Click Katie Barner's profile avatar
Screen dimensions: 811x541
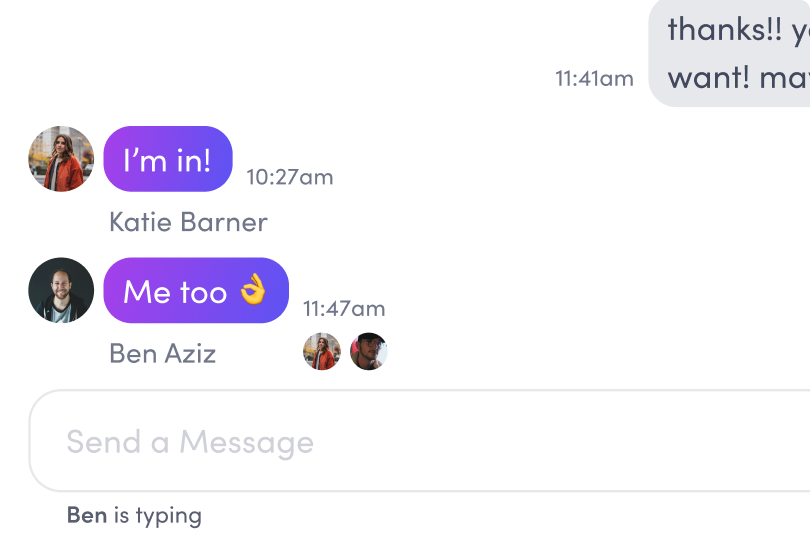(x=61, y=158)
